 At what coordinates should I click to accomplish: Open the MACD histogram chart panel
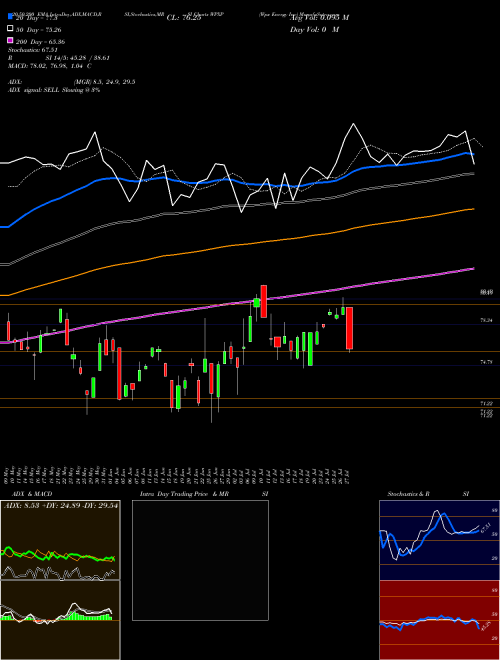pos(60,620)
